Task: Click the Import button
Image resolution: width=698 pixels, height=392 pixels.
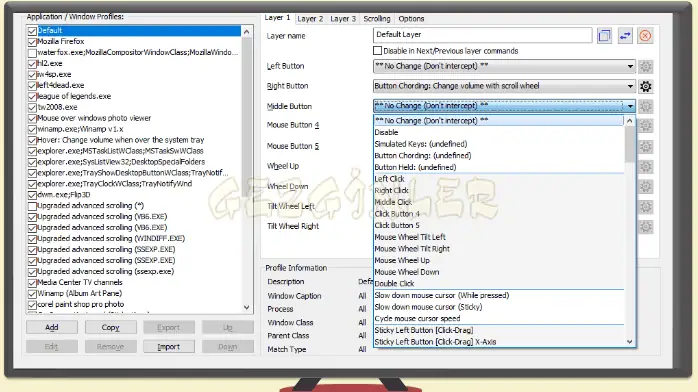Action: [169, 347]
